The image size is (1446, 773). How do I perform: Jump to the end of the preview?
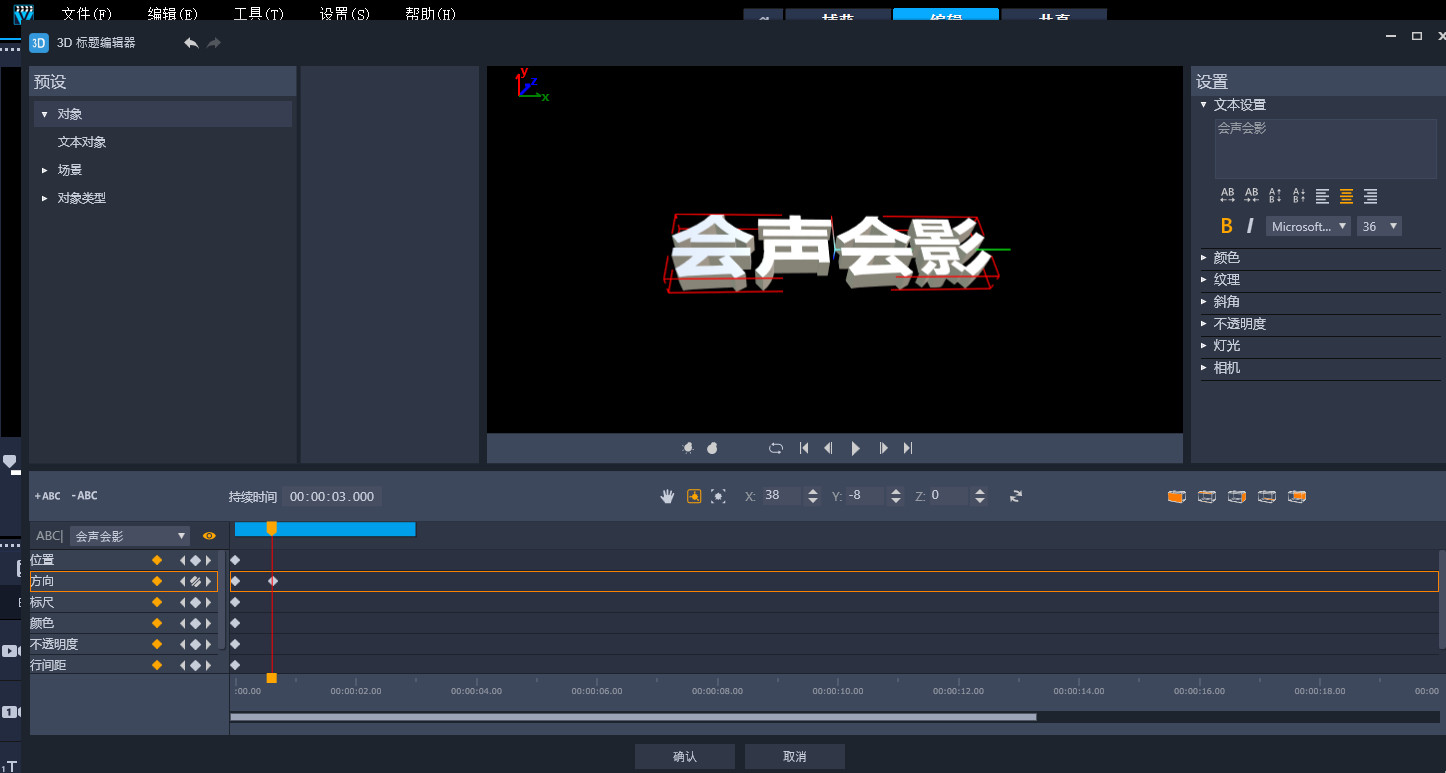pyautogui.click(x=908, y=448)
